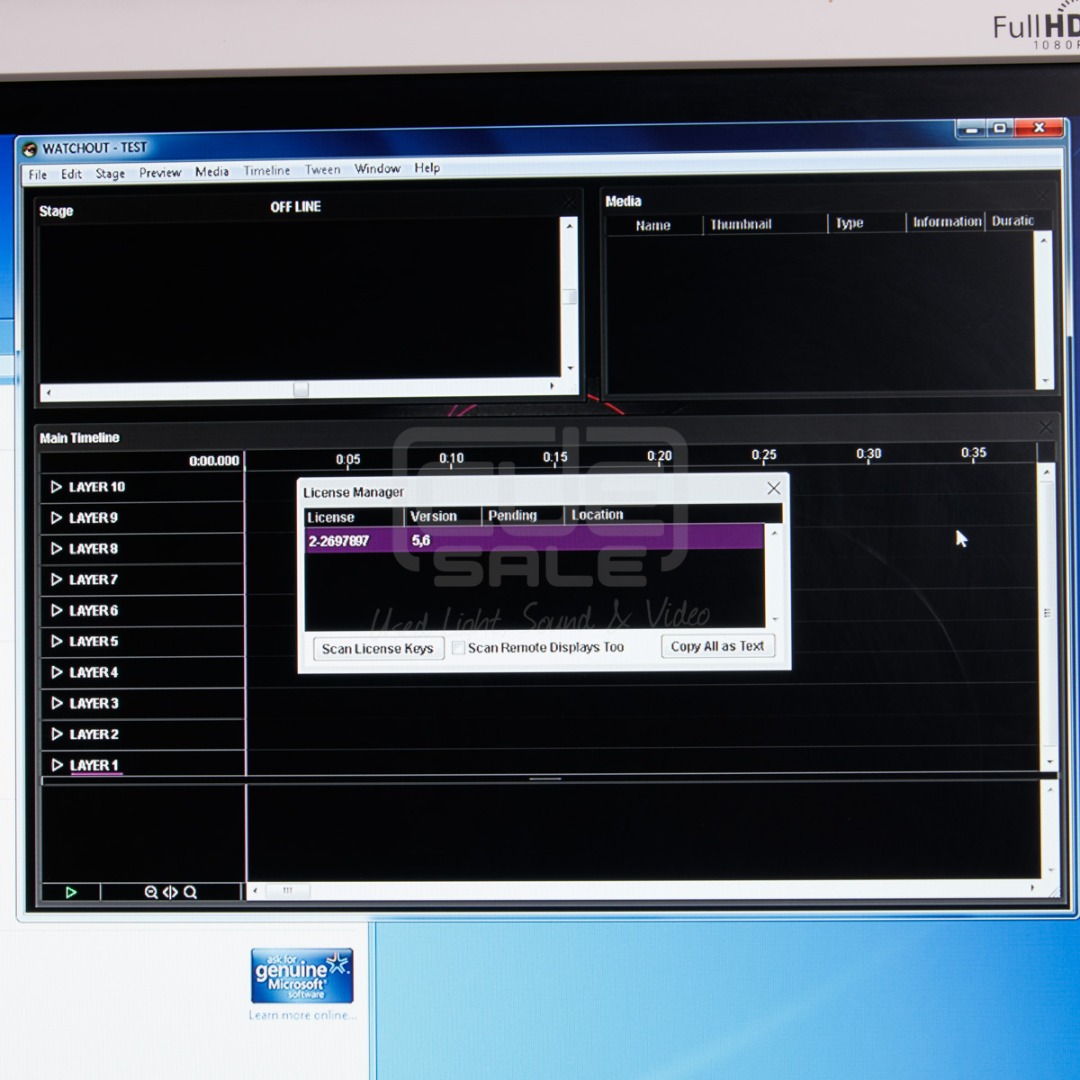Open the File menu

(x=37, y=175)
